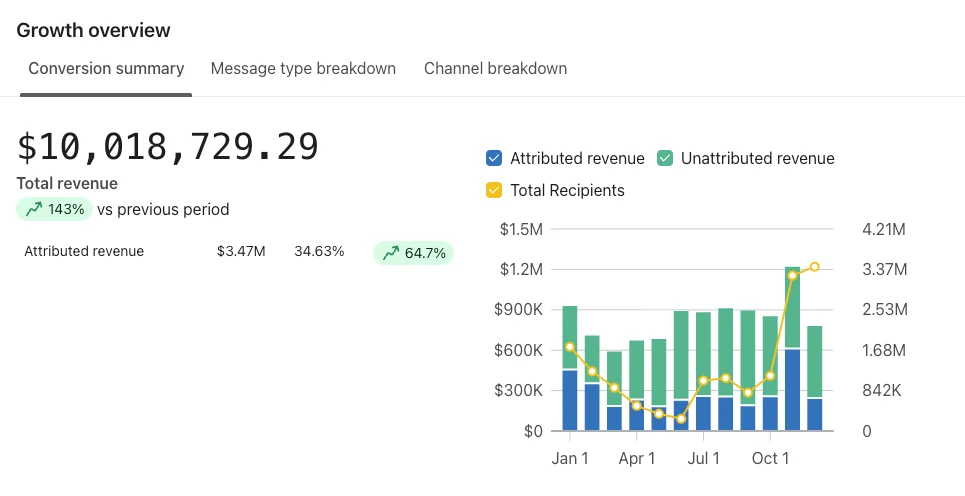Click the 1.68M recipients axis label
Screen dimensions: 965x496
tap(884, 350)
